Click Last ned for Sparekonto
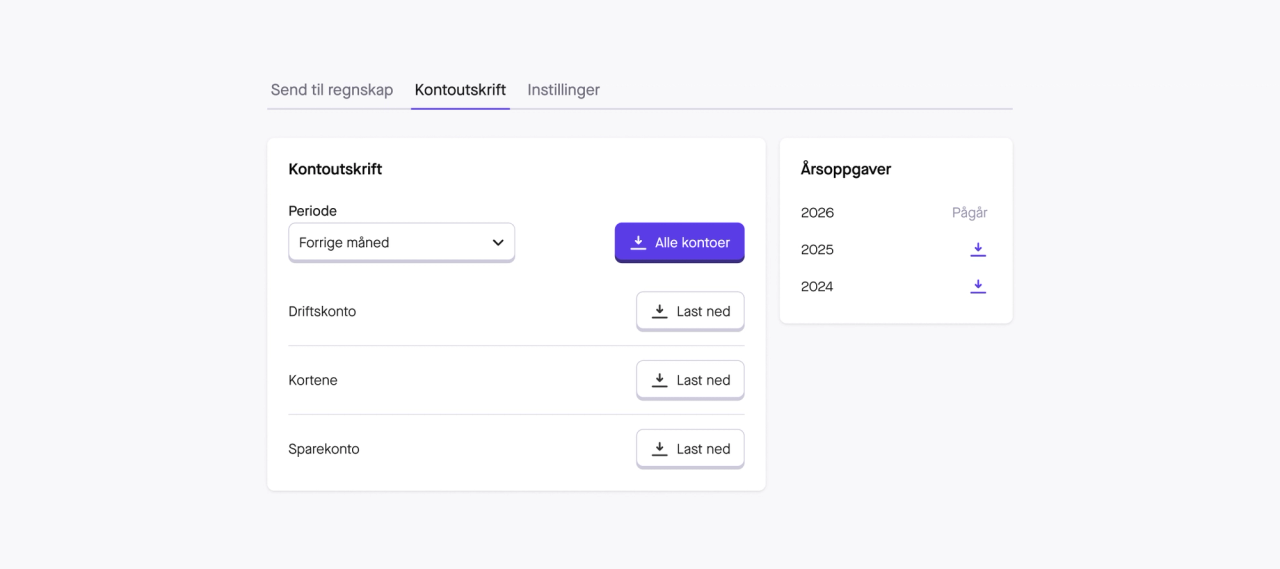This screenshot has width=1280, height=569. pos(690,449)
